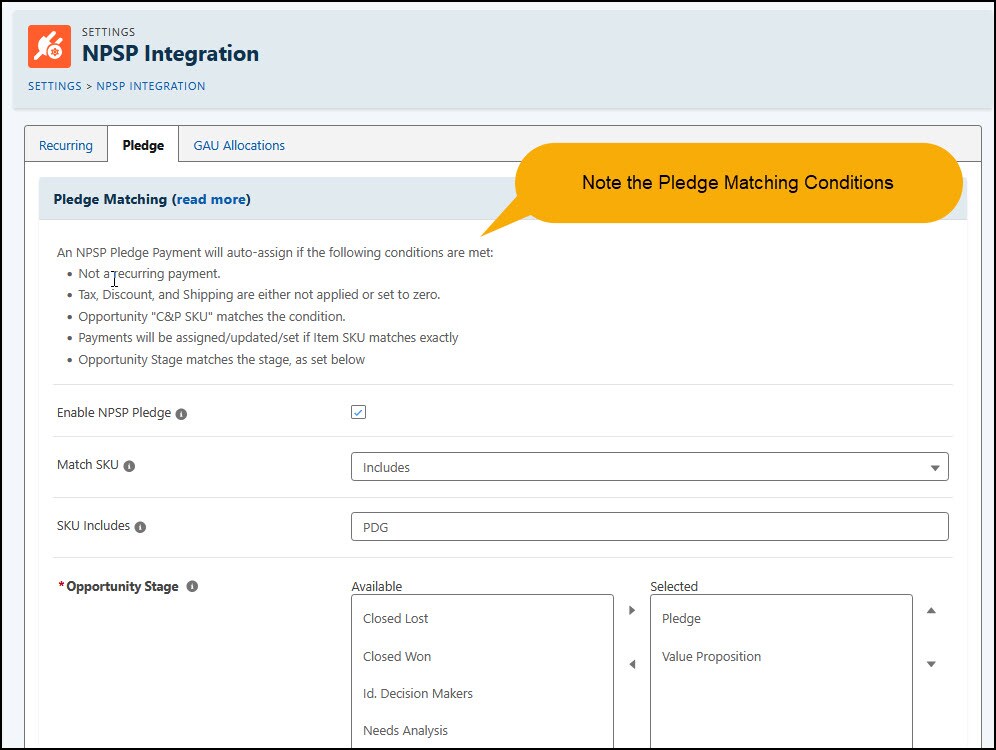Image resolution: width=996 pixels, height=750 pixels.
Task: Go to SETTINGS in the breadcrumb
Action: [55, 86]
